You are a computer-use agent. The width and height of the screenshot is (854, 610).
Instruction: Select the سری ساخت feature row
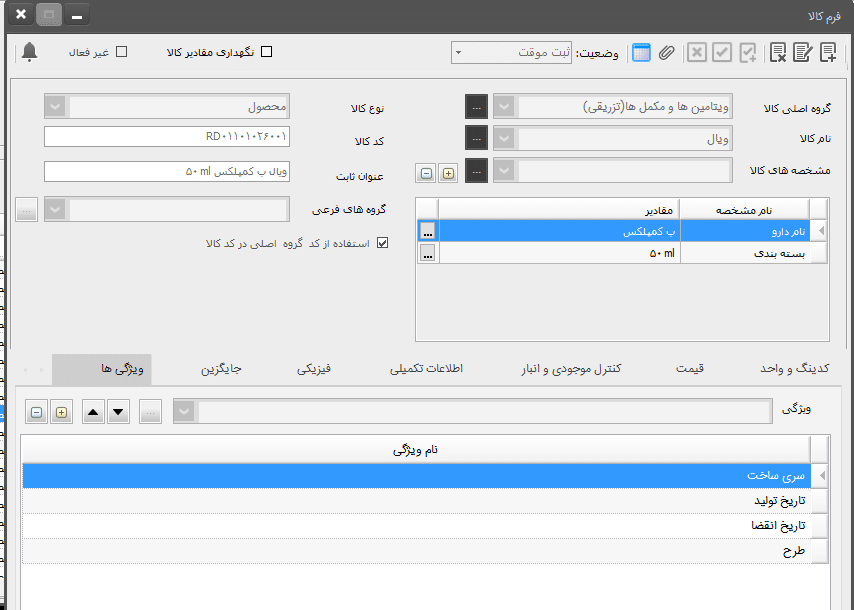pyautogui.click(x=417, y=475)
